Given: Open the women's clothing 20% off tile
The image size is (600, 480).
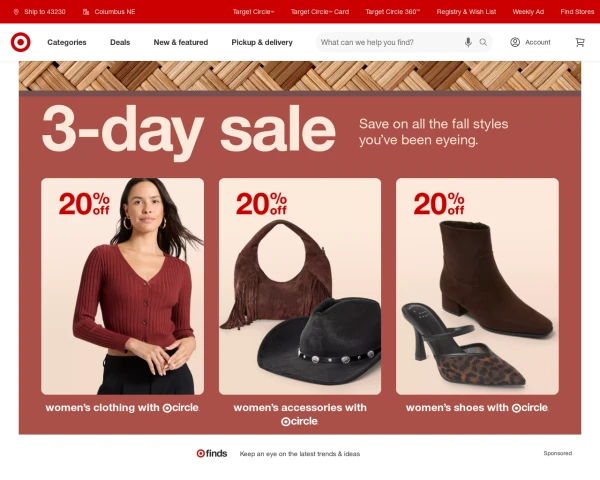Looking at the screenshot, I should tap(122, 286).
